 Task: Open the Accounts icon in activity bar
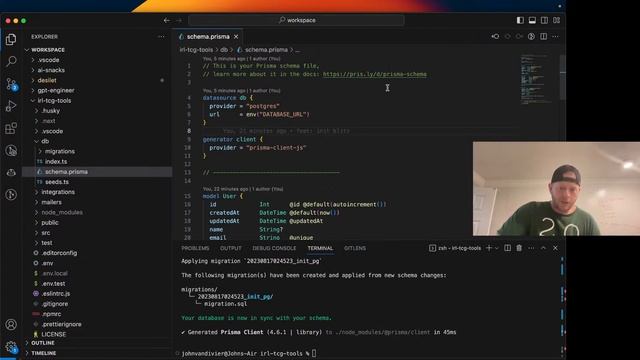pos(11,324)
